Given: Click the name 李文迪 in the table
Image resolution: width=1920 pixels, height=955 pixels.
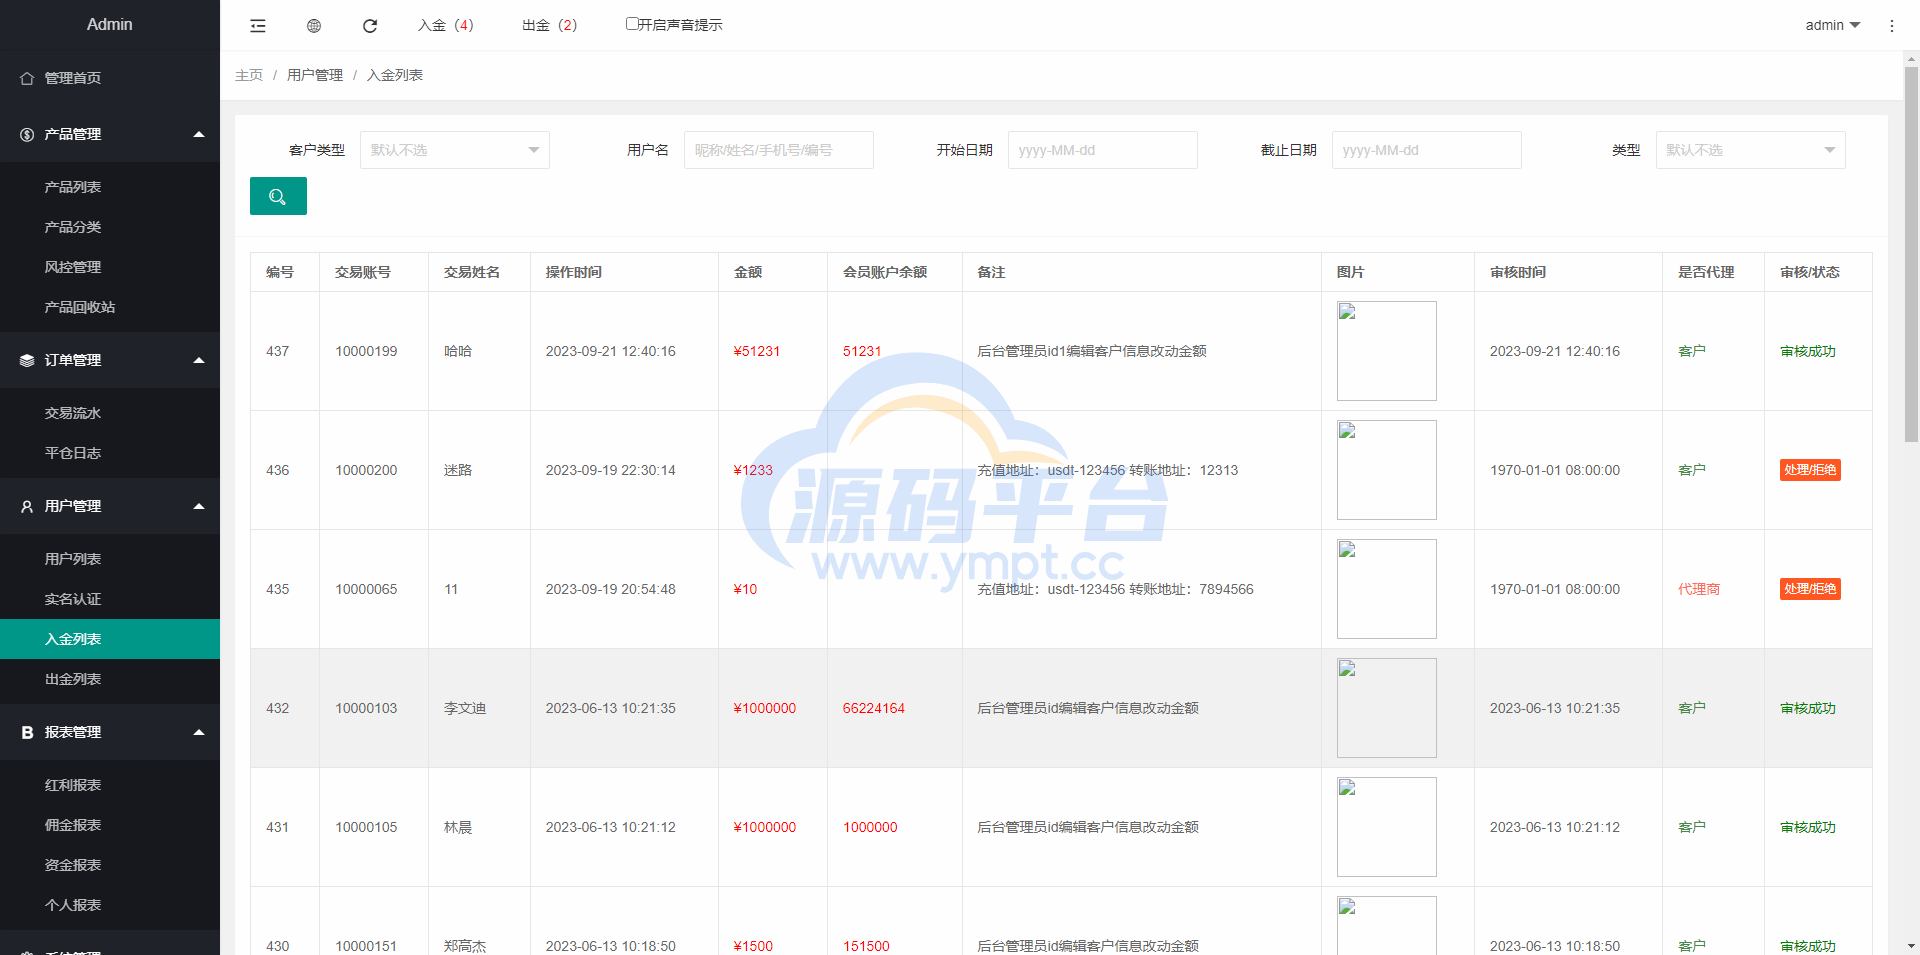Looking at the screenshot, I should click(465, 708).
